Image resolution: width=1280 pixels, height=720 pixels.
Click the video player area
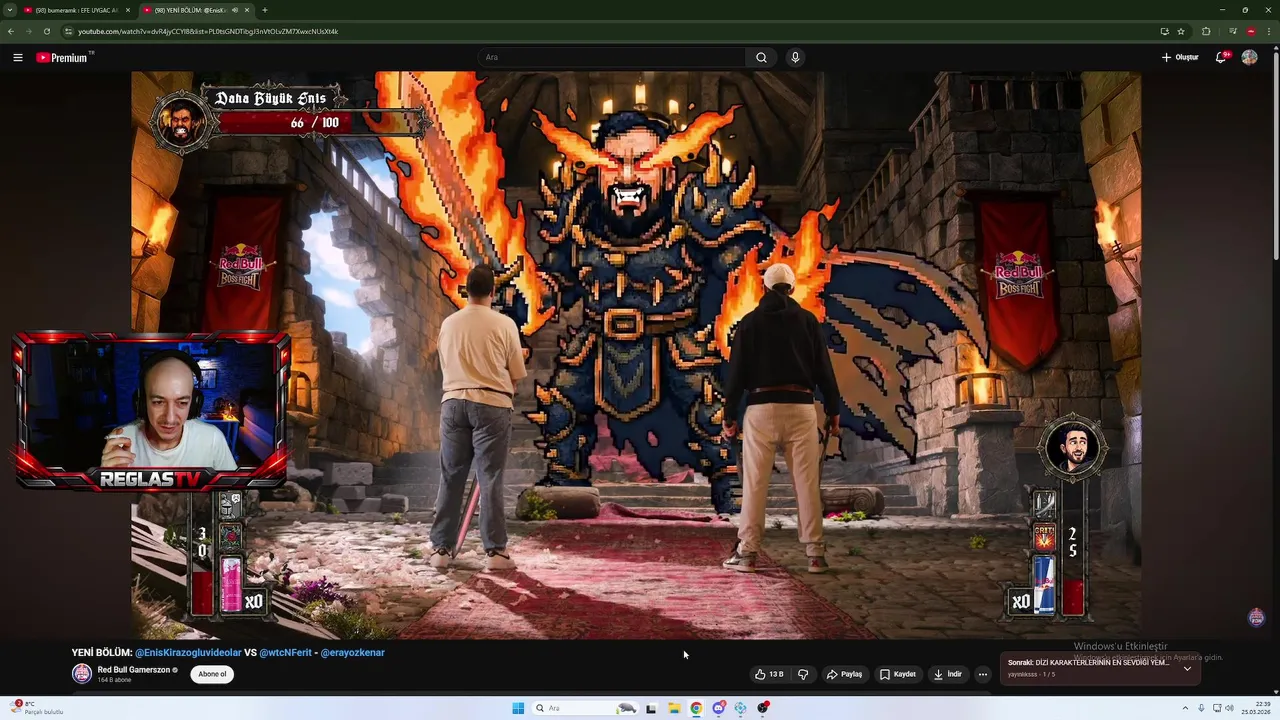coord(636,355)
